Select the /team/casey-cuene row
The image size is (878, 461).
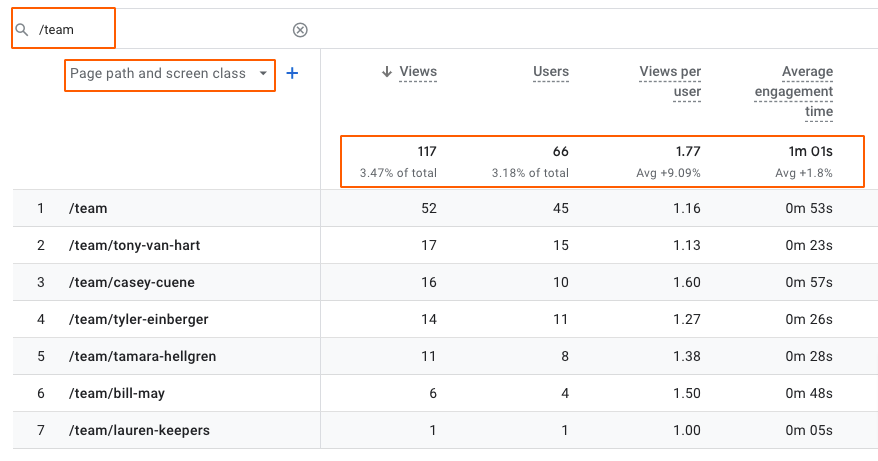point(131,283)
